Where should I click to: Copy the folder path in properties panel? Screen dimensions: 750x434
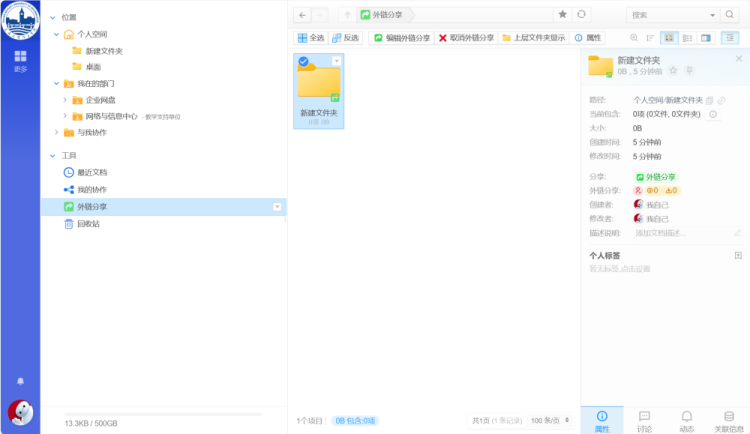[710, 100]
